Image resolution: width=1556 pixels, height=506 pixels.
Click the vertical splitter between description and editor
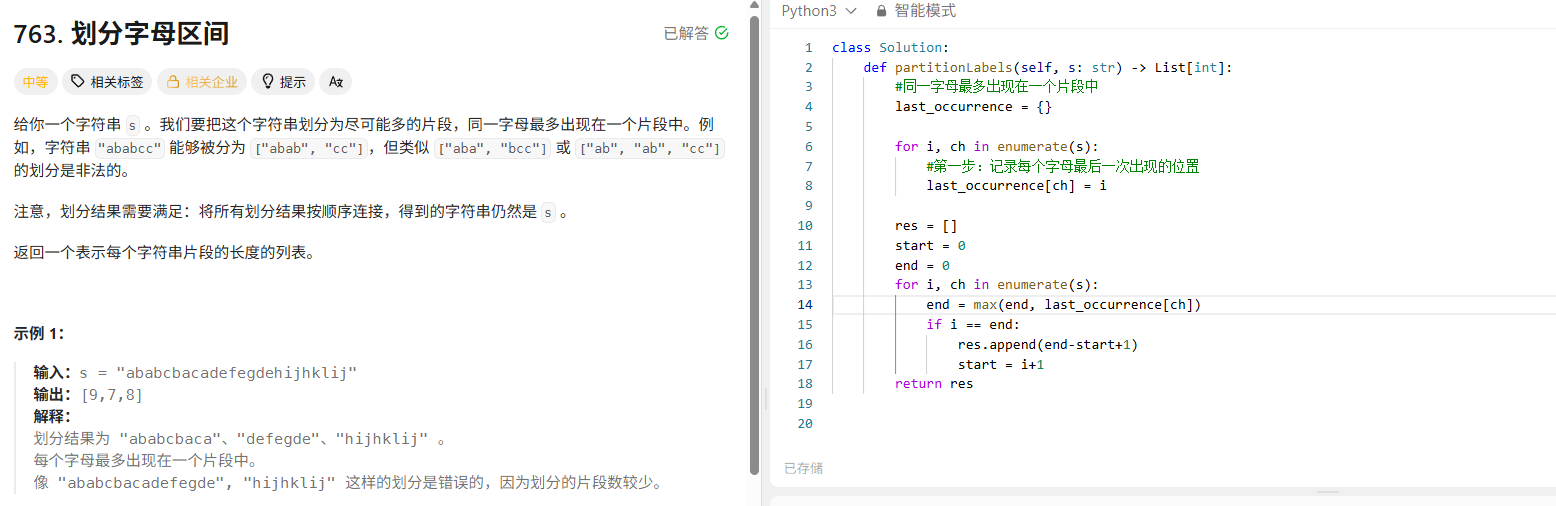pyautogui.click(x=765, y=397)
